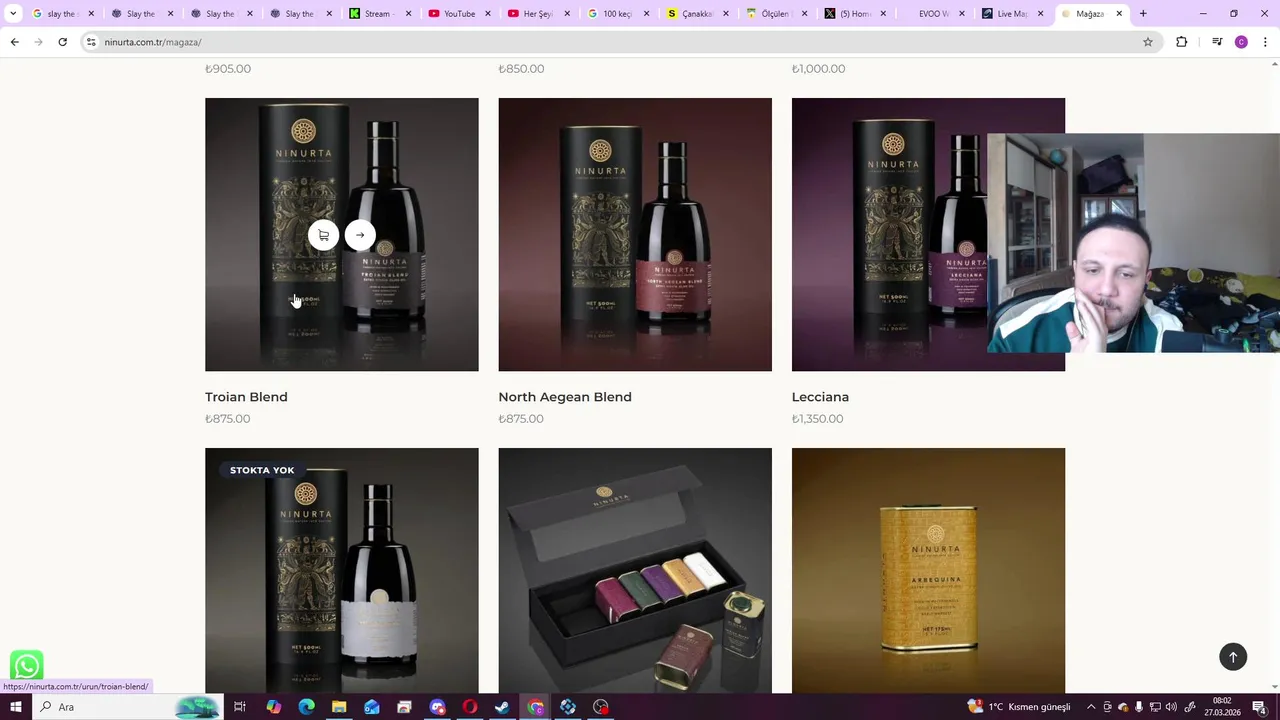Click the arrow icon on Troian Blend image
Image resolution: width=1280 pixels, height=720 pixels.
click(x=360, y=235)
